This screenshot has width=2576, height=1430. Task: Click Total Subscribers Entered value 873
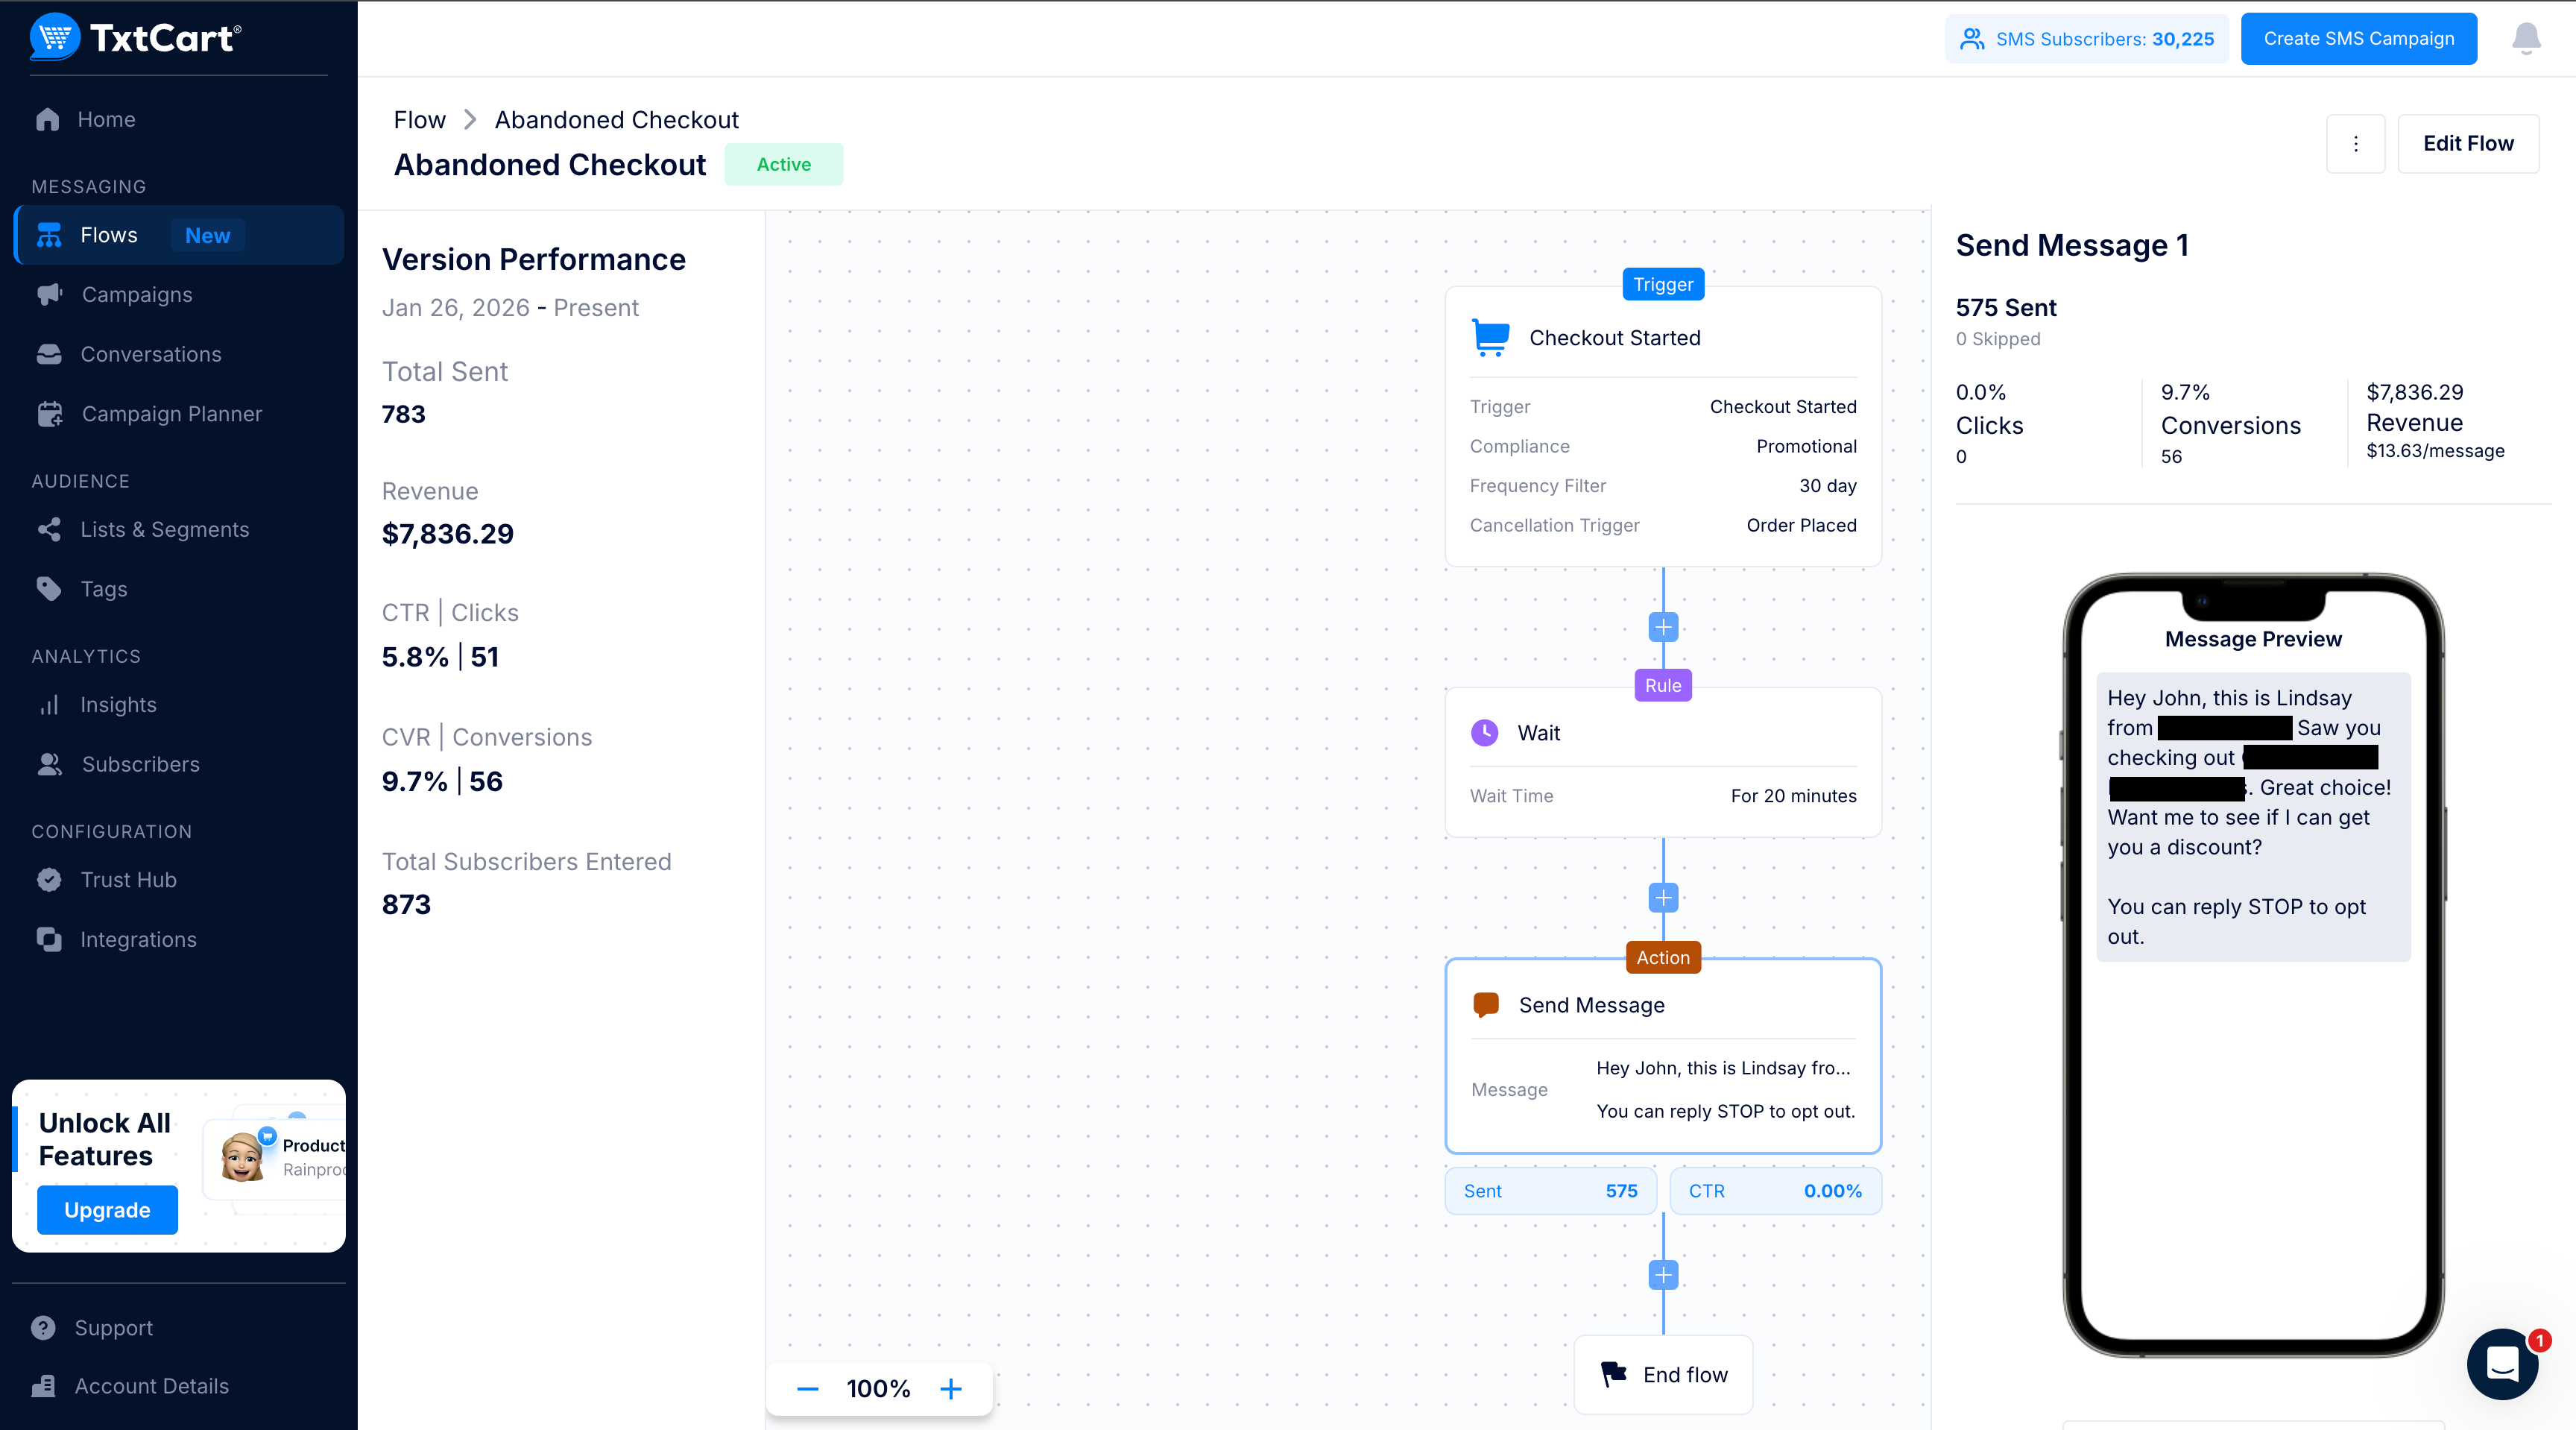[406, 905]
